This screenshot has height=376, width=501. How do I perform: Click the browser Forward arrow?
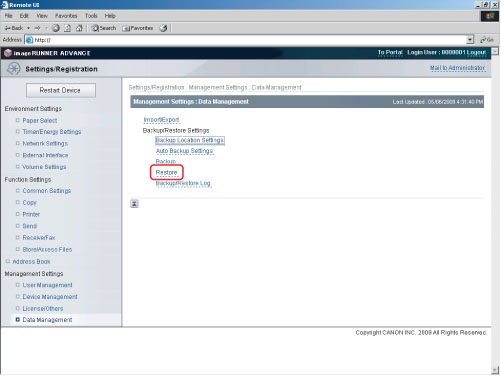[37, 28]
